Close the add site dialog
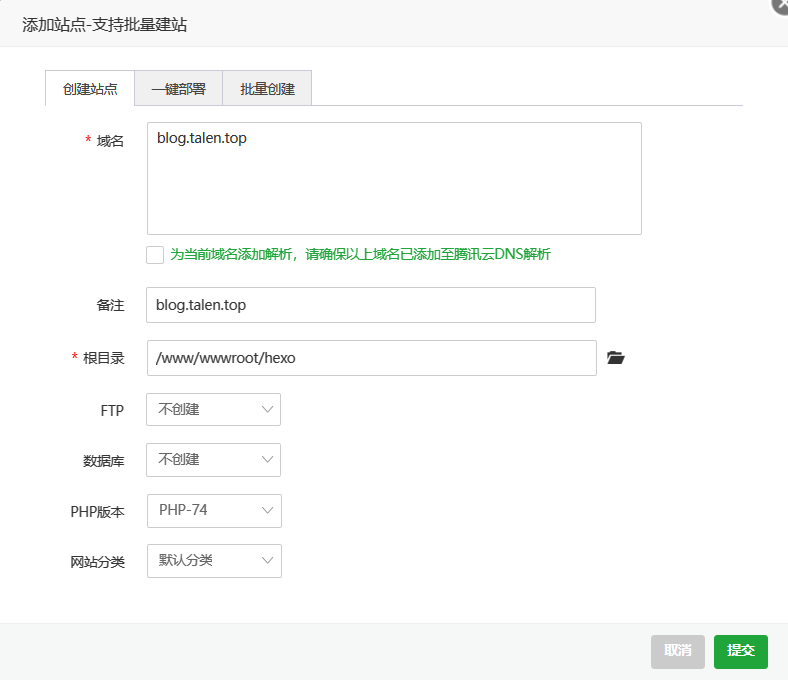The width and height of the screenshot is (788, 680). tap(781, 4)
